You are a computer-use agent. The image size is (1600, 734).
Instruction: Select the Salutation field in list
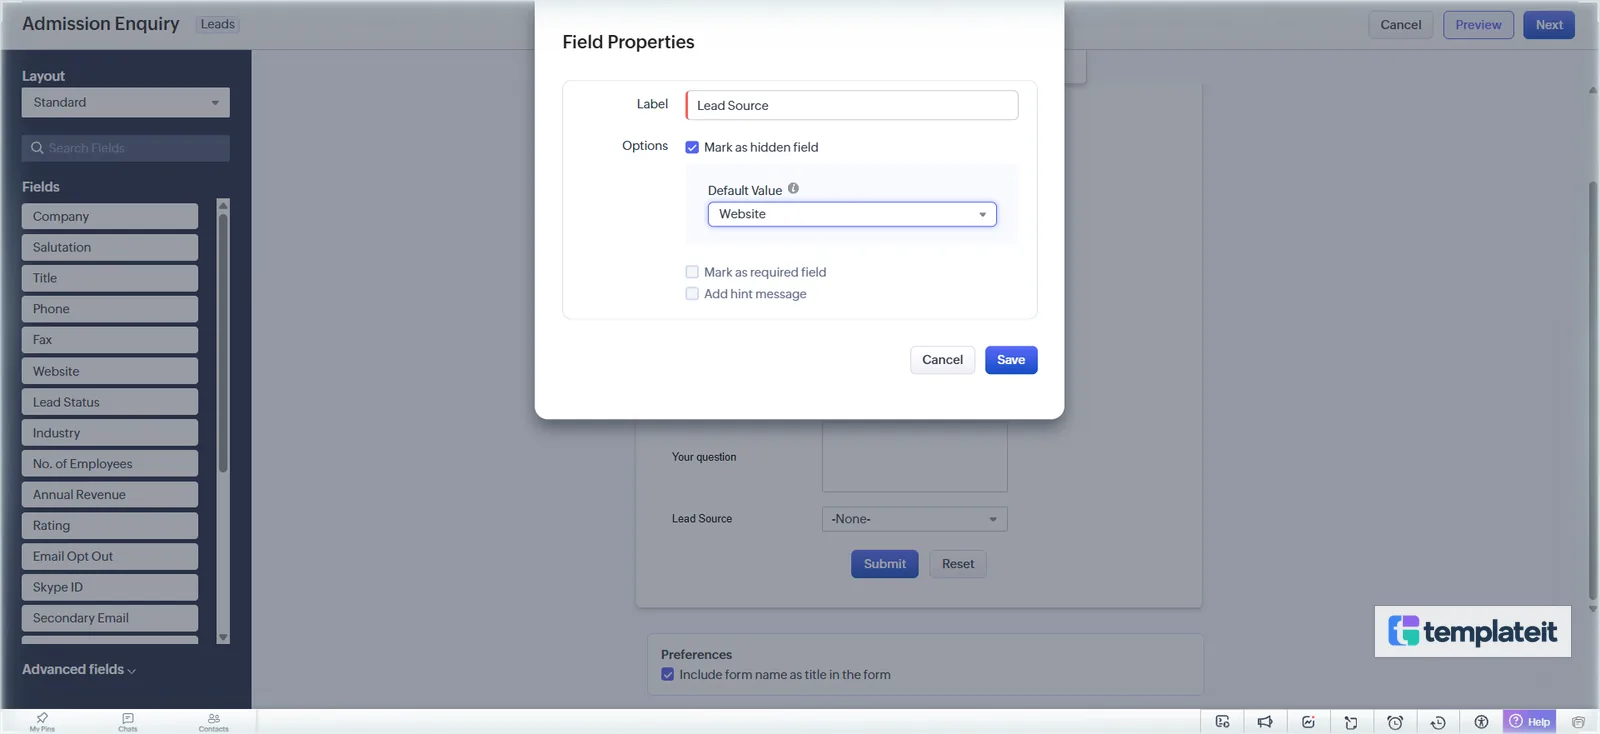pyautogui.click(x=110, y=247)
